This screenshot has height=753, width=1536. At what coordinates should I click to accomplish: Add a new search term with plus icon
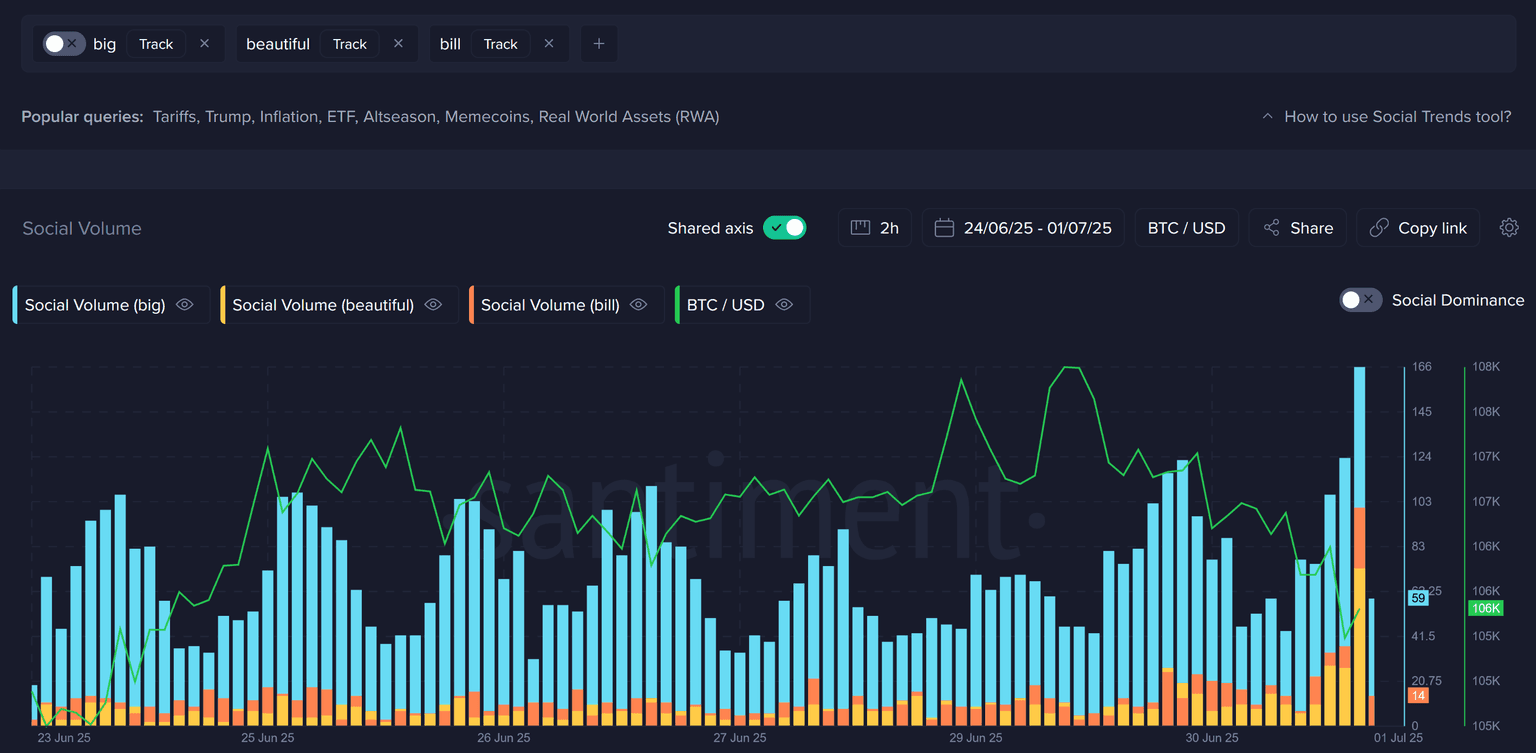tap(599, 44)
